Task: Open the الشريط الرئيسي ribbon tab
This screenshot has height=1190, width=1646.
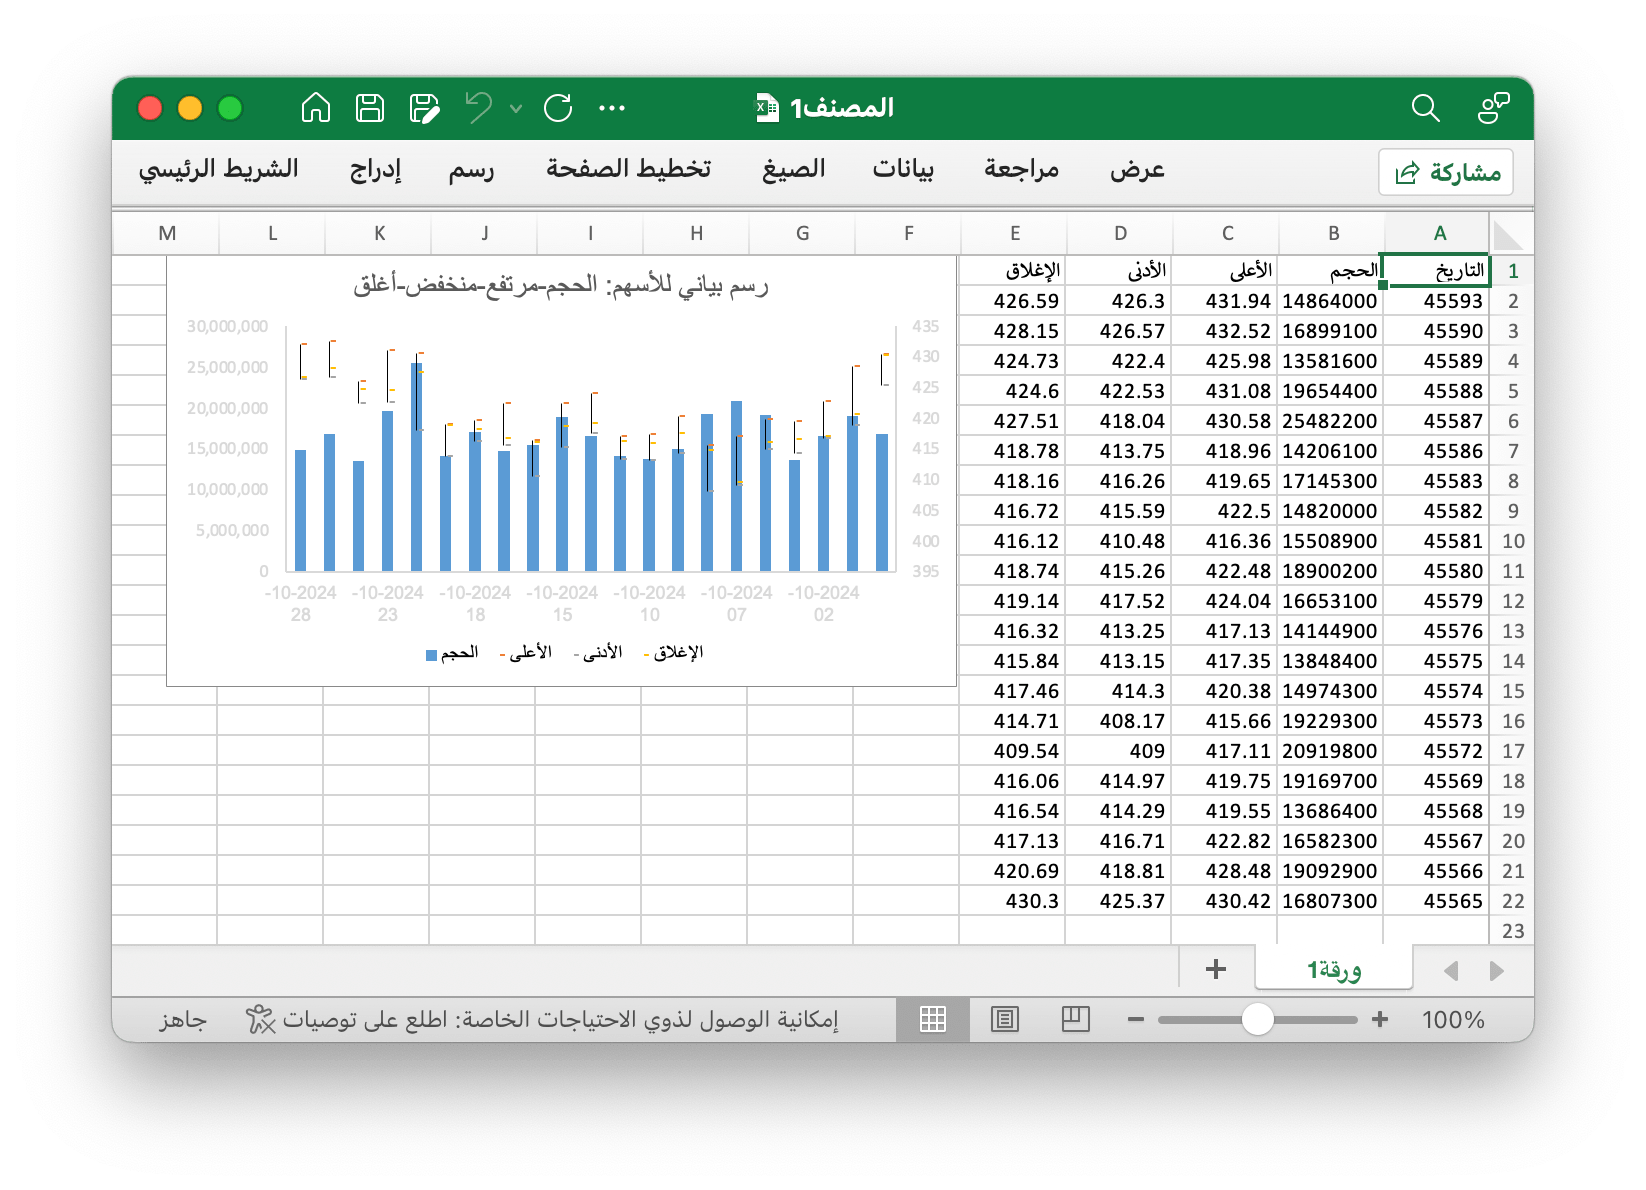Action: (x=219, y=169)
